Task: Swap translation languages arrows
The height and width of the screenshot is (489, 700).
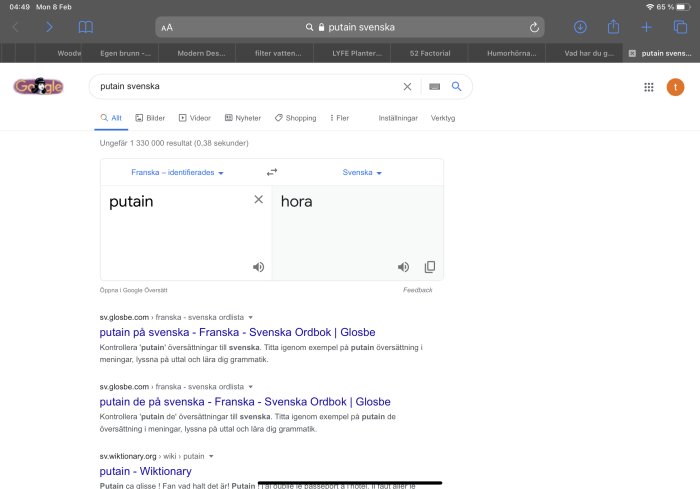Action: 272,172
